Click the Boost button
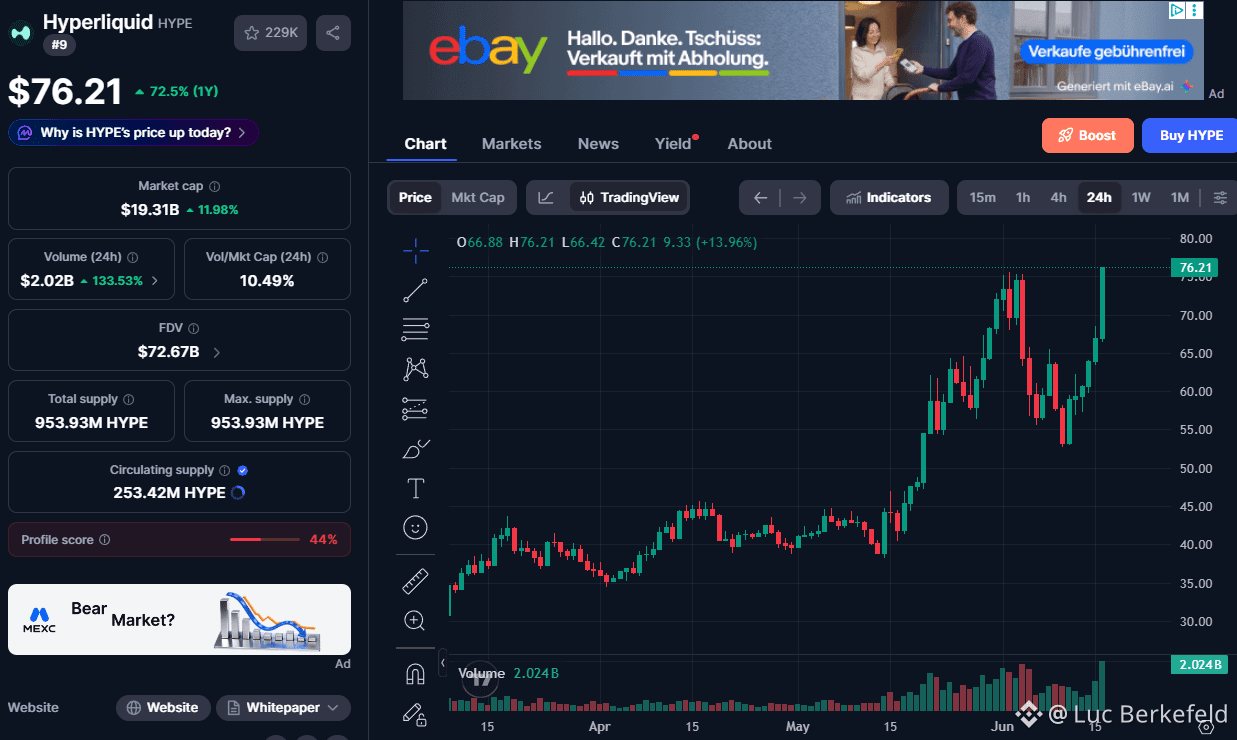Screen dimensions: 1237x740 [1087, 135]
